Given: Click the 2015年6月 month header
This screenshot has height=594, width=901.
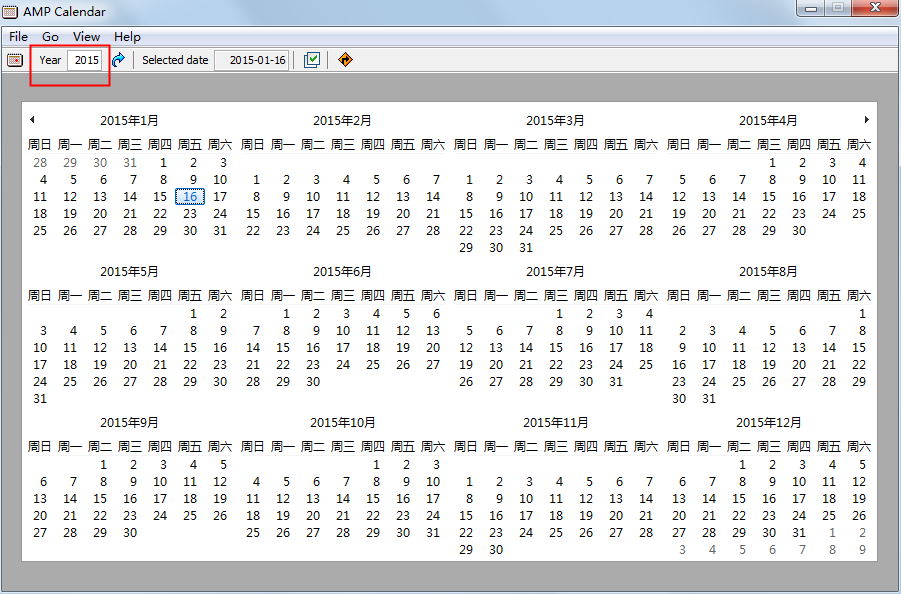Looking at the screenshot, I should [342, 271].
